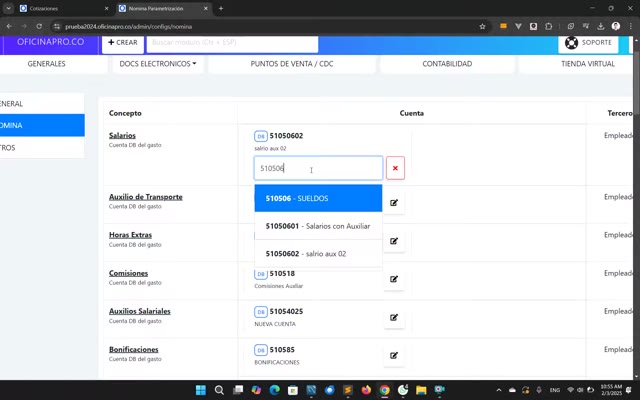
Task: Click the Comisiones concept link
Action: [x=128, y=273]
